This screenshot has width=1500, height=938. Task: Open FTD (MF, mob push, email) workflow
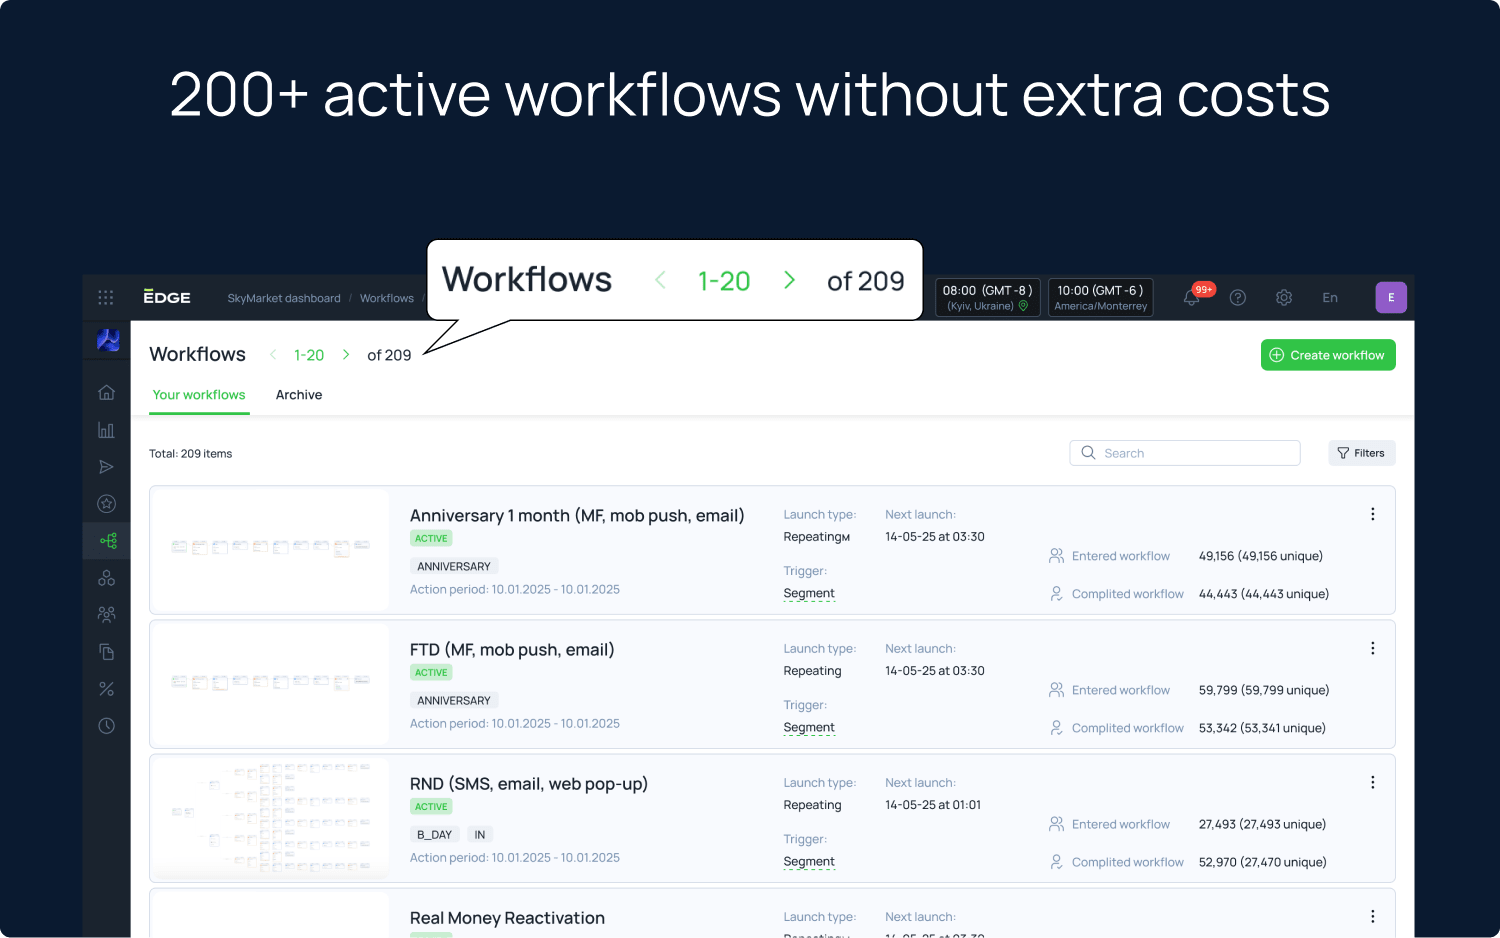(512, 649)
